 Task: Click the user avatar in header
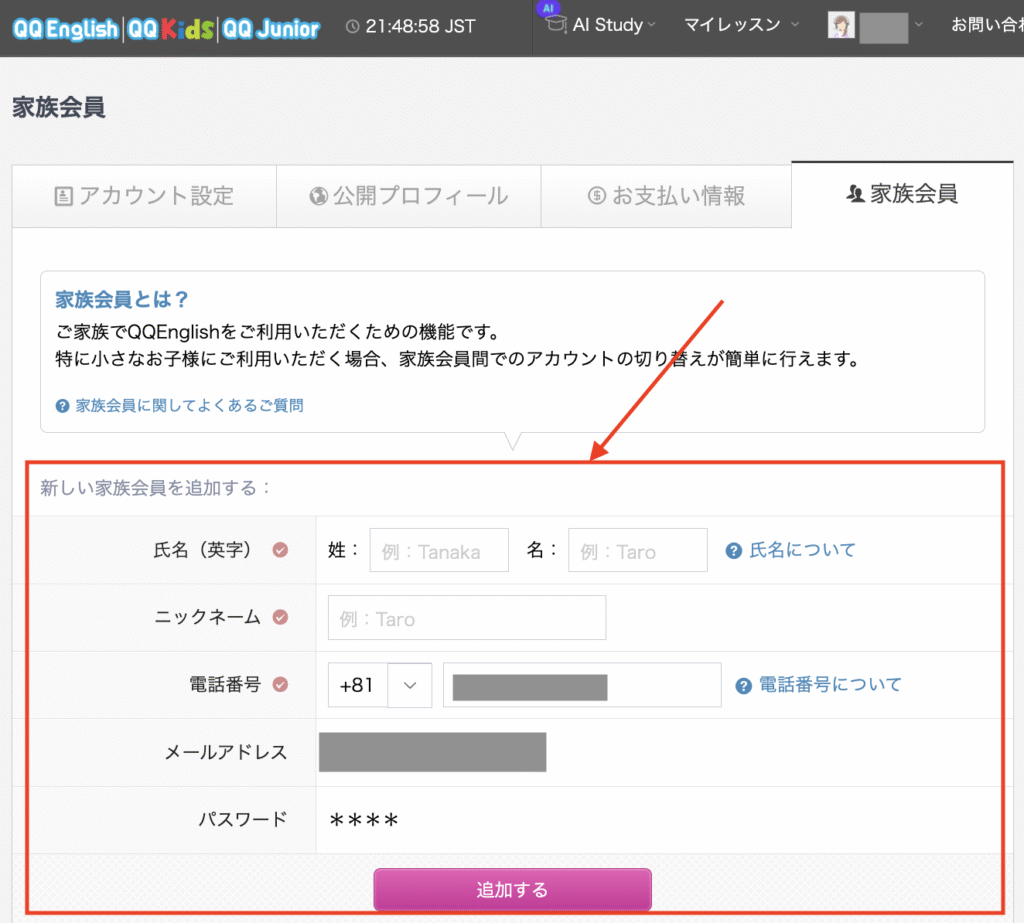point(841,26)
